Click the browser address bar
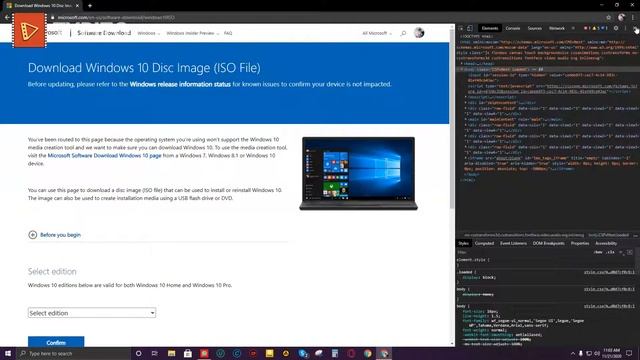Viewport: 640px width, 360px height. [327, 18]
